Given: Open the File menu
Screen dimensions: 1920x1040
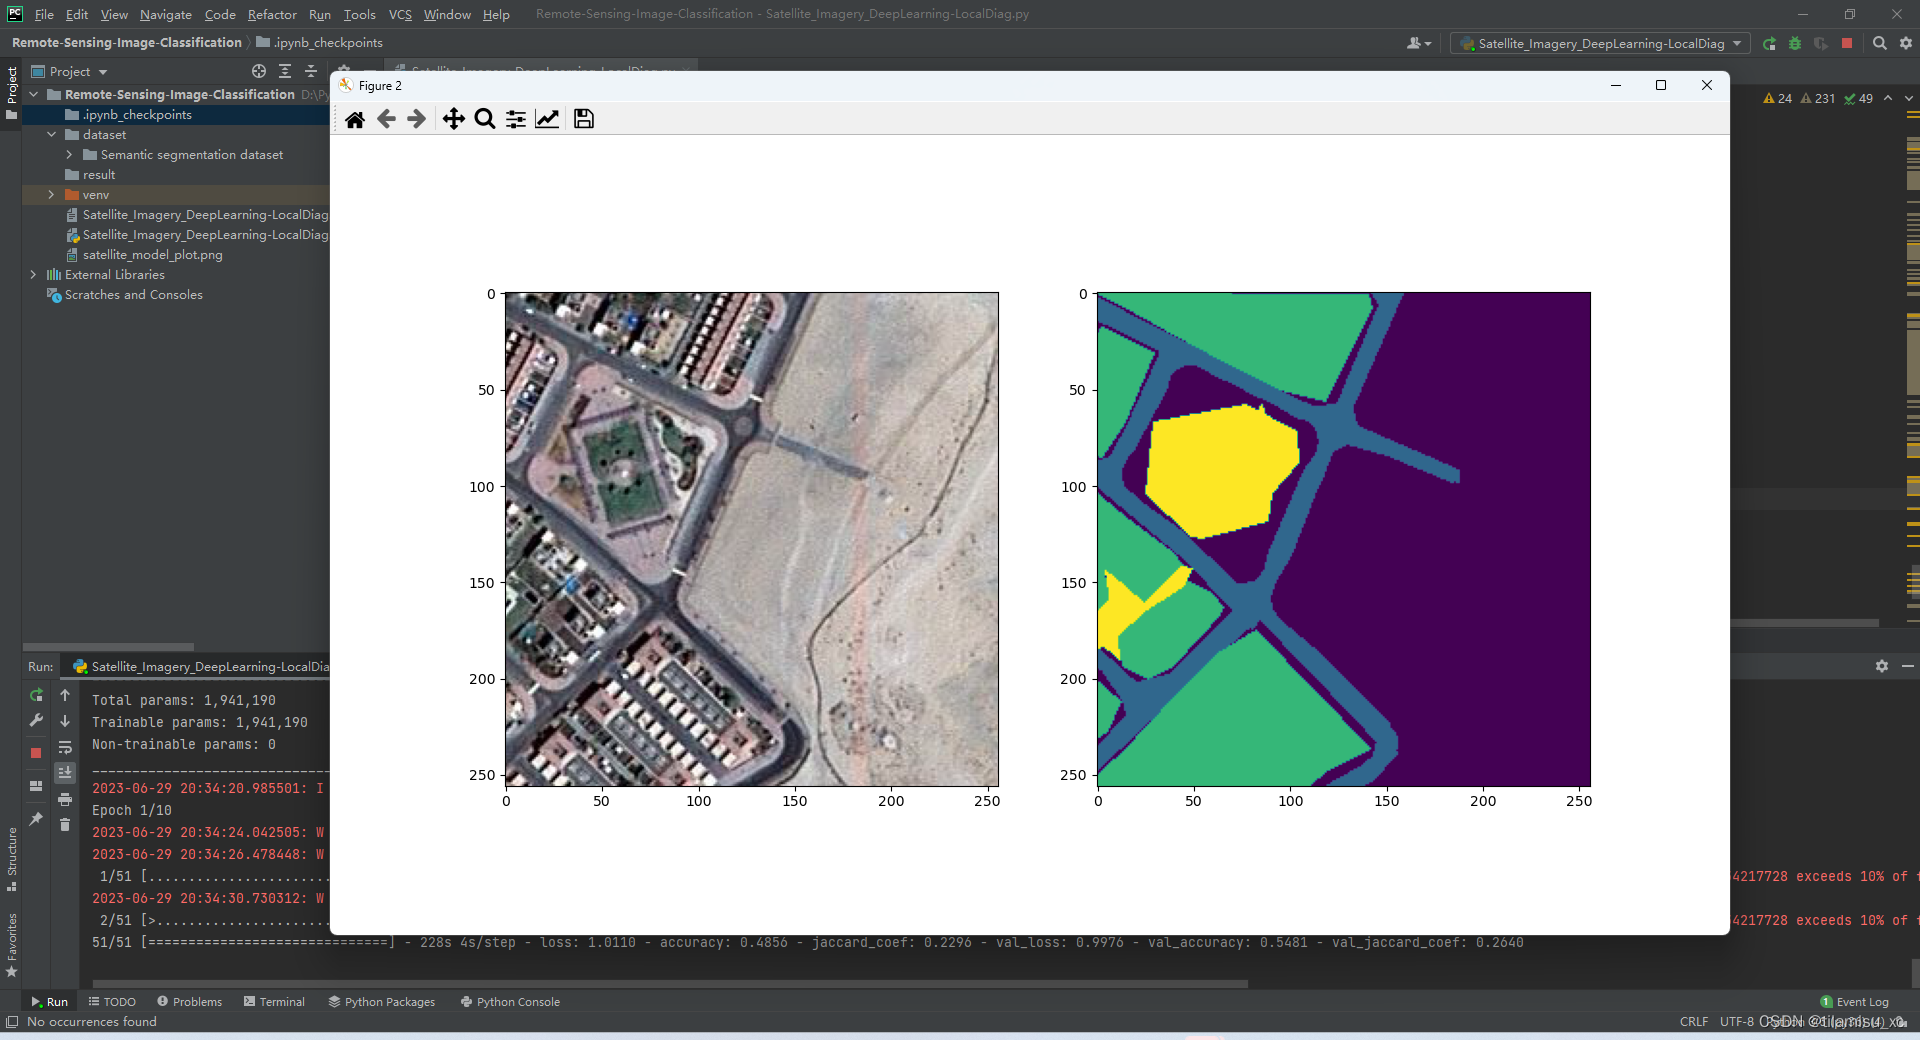Looking at the screenshot, I should click(x=44, y=14).
